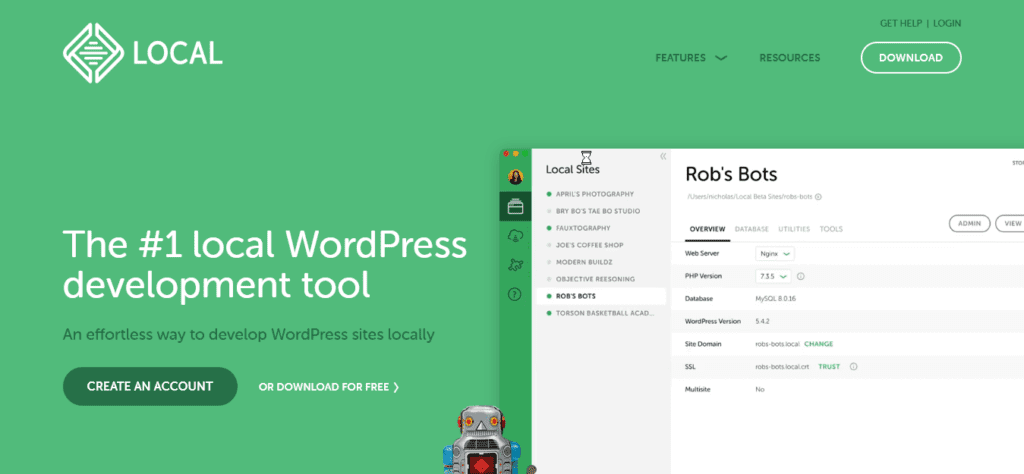Image resolution: width=1024 pixels, height=474 pixels.
Task: Switch to the Tools tab
Action: tap(831, 229)
